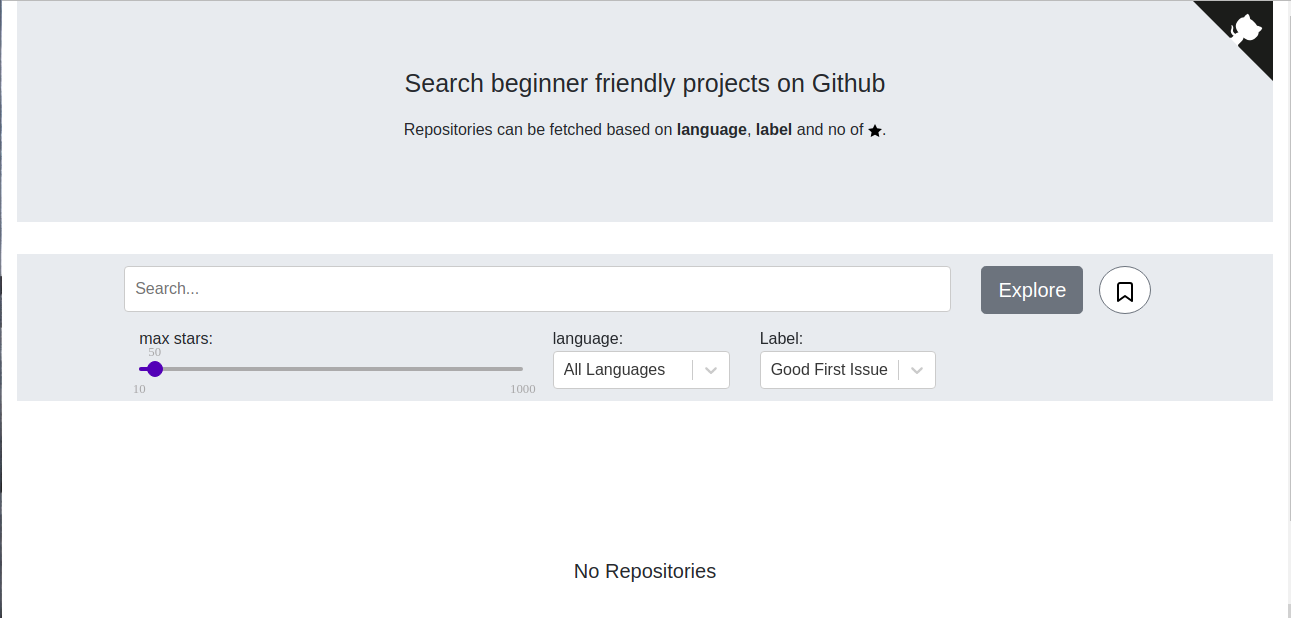Click the slider track near the 1000 mark
Image resolution: width=1291 pixels, height=618 pixels.
(x=510, y=368)
